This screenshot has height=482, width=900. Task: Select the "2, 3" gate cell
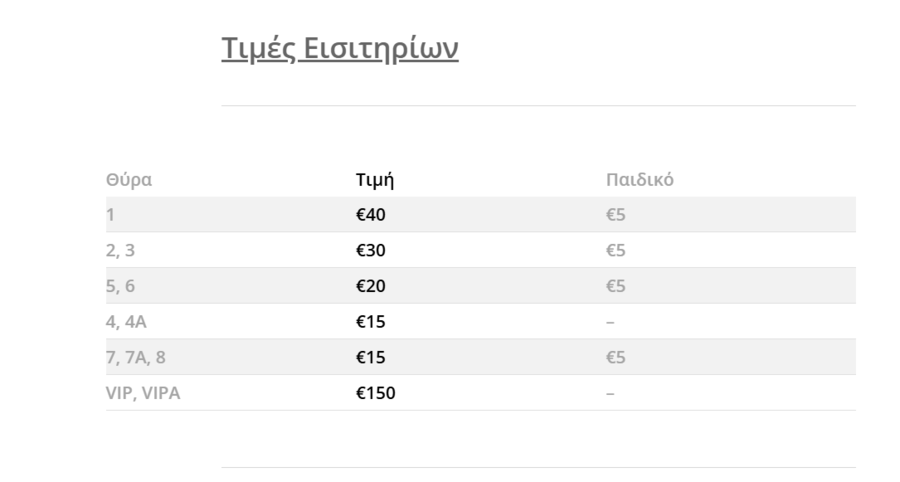(x=120, y=250)
